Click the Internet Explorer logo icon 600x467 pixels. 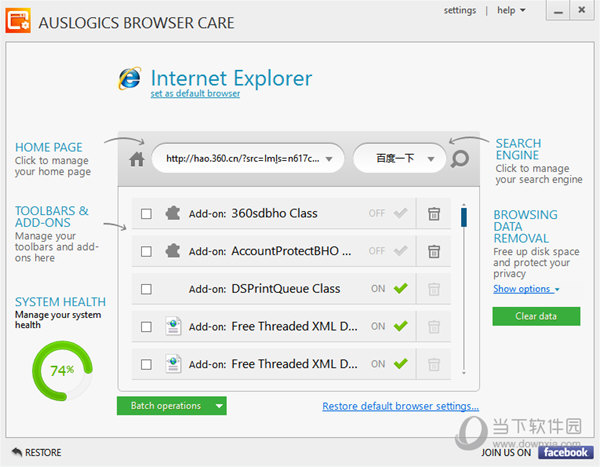[x=130, y=78]
